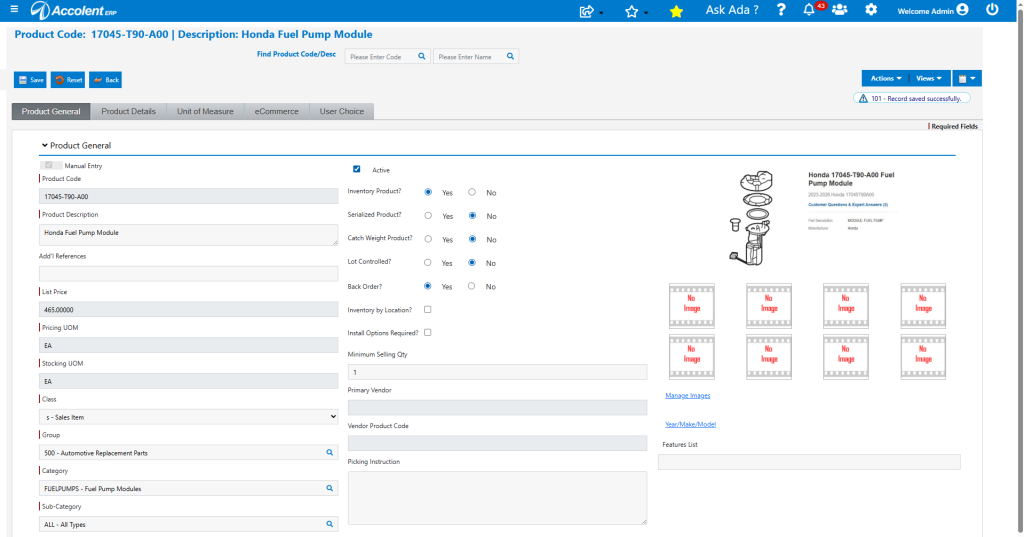Click the Primary Vendor field
The height and width of the screenshot is (537, 1024).
pos(498,408)
